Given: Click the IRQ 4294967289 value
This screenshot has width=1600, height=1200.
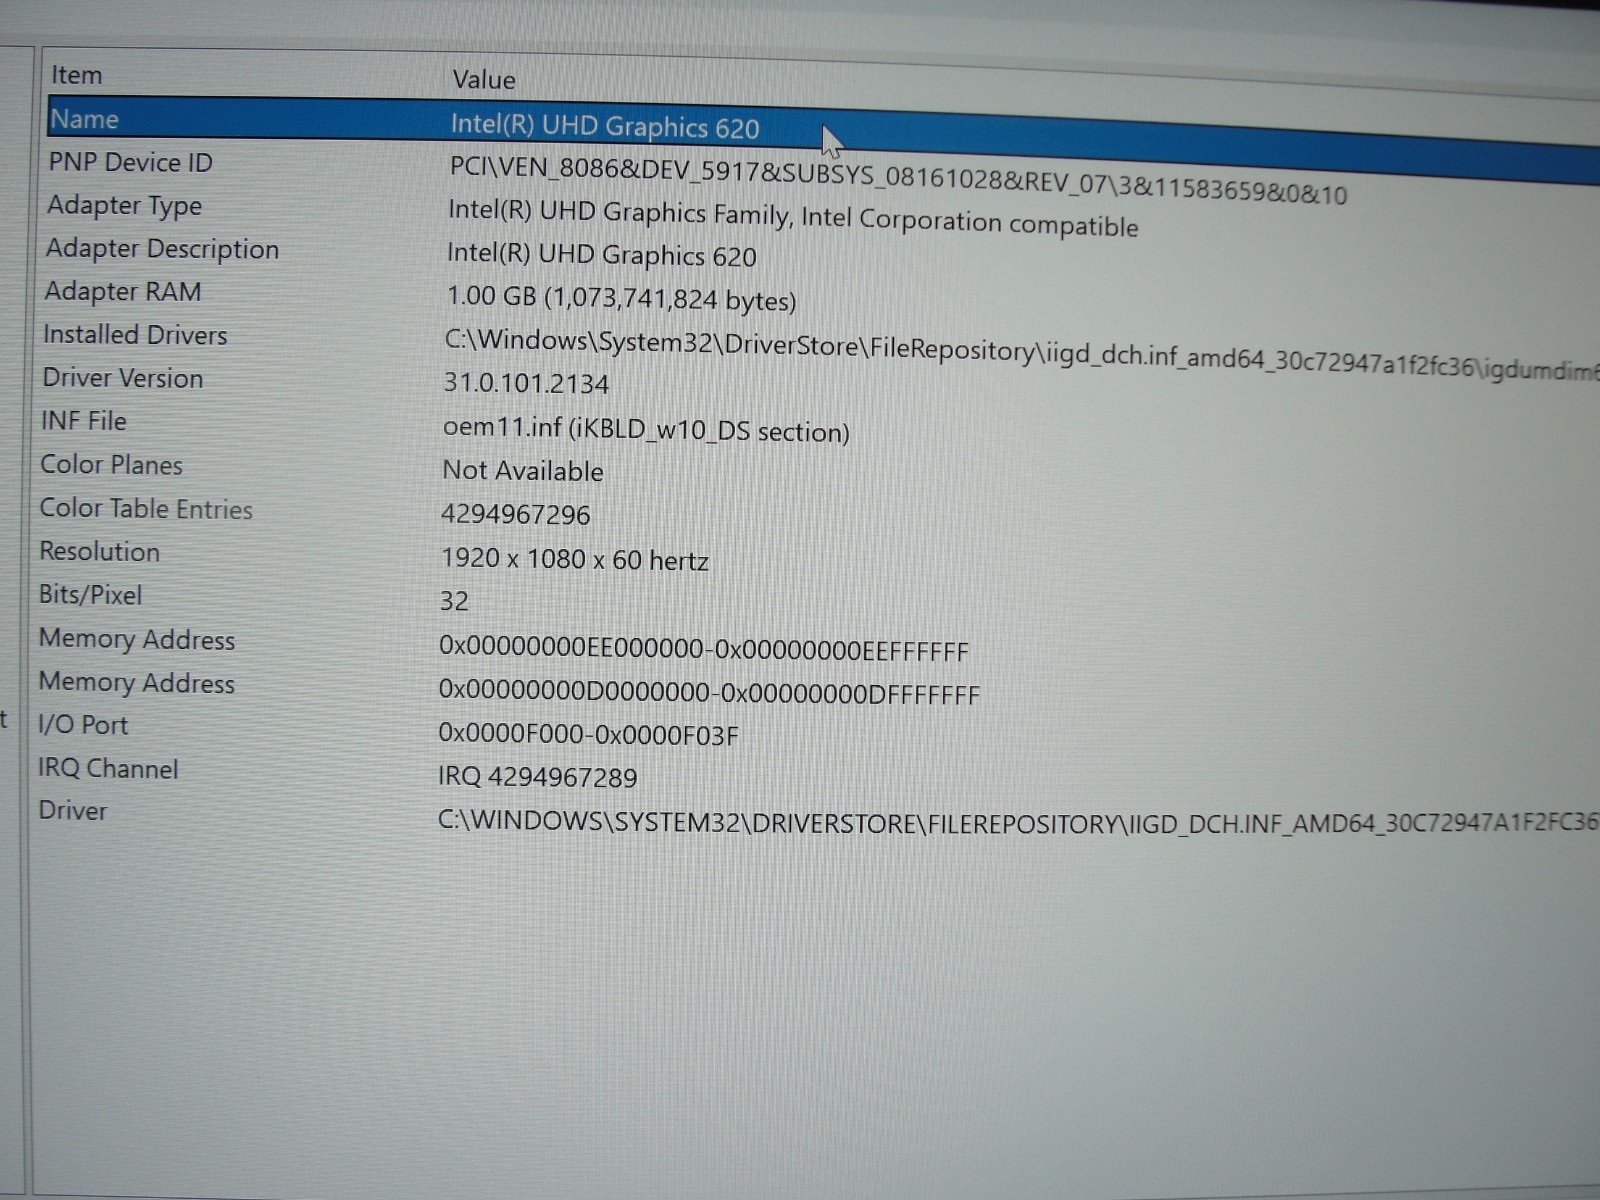Looking at the screenshot, I should pos(537,777).
